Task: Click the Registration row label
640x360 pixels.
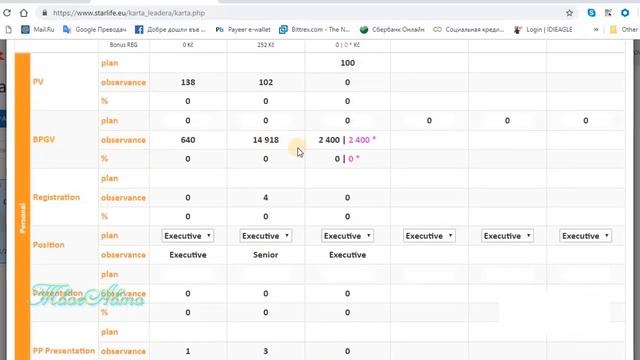Action: pyautogui.click(x=56, y=197)
